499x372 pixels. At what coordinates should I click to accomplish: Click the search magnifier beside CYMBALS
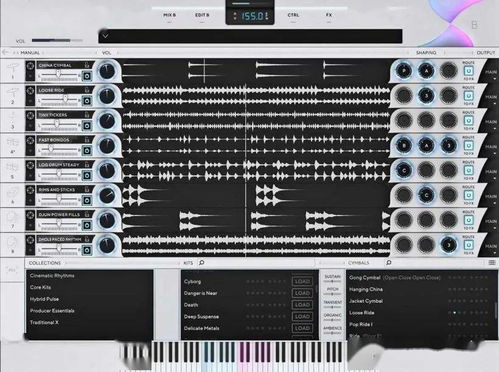click(x=389, y=263)
